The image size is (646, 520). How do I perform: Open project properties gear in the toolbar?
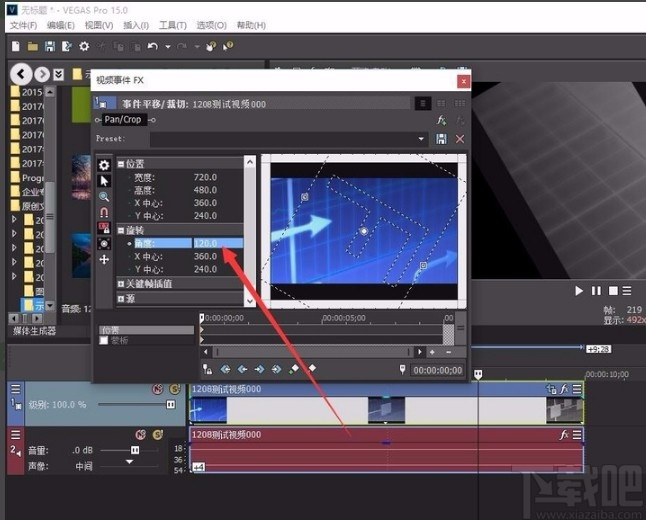pos(84,46)
